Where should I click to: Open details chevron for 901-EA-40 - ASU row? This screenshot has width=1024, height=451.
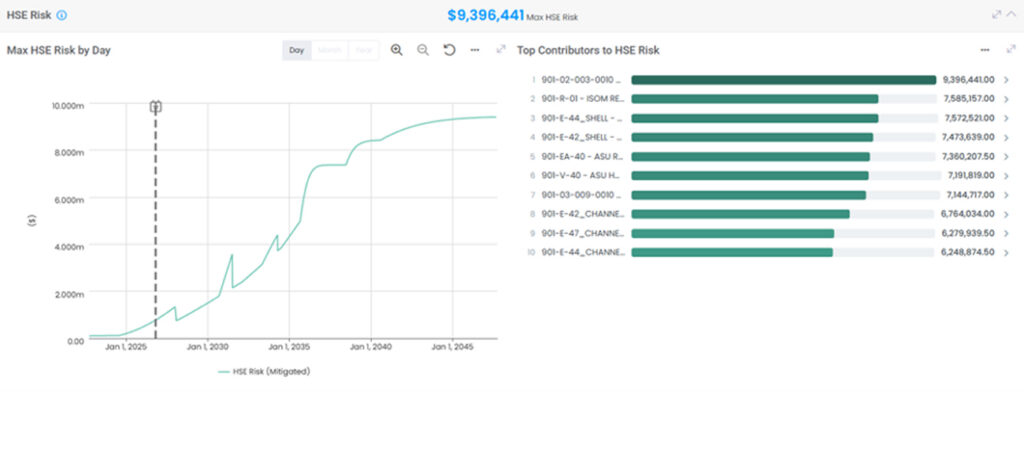click(1006, 157)
